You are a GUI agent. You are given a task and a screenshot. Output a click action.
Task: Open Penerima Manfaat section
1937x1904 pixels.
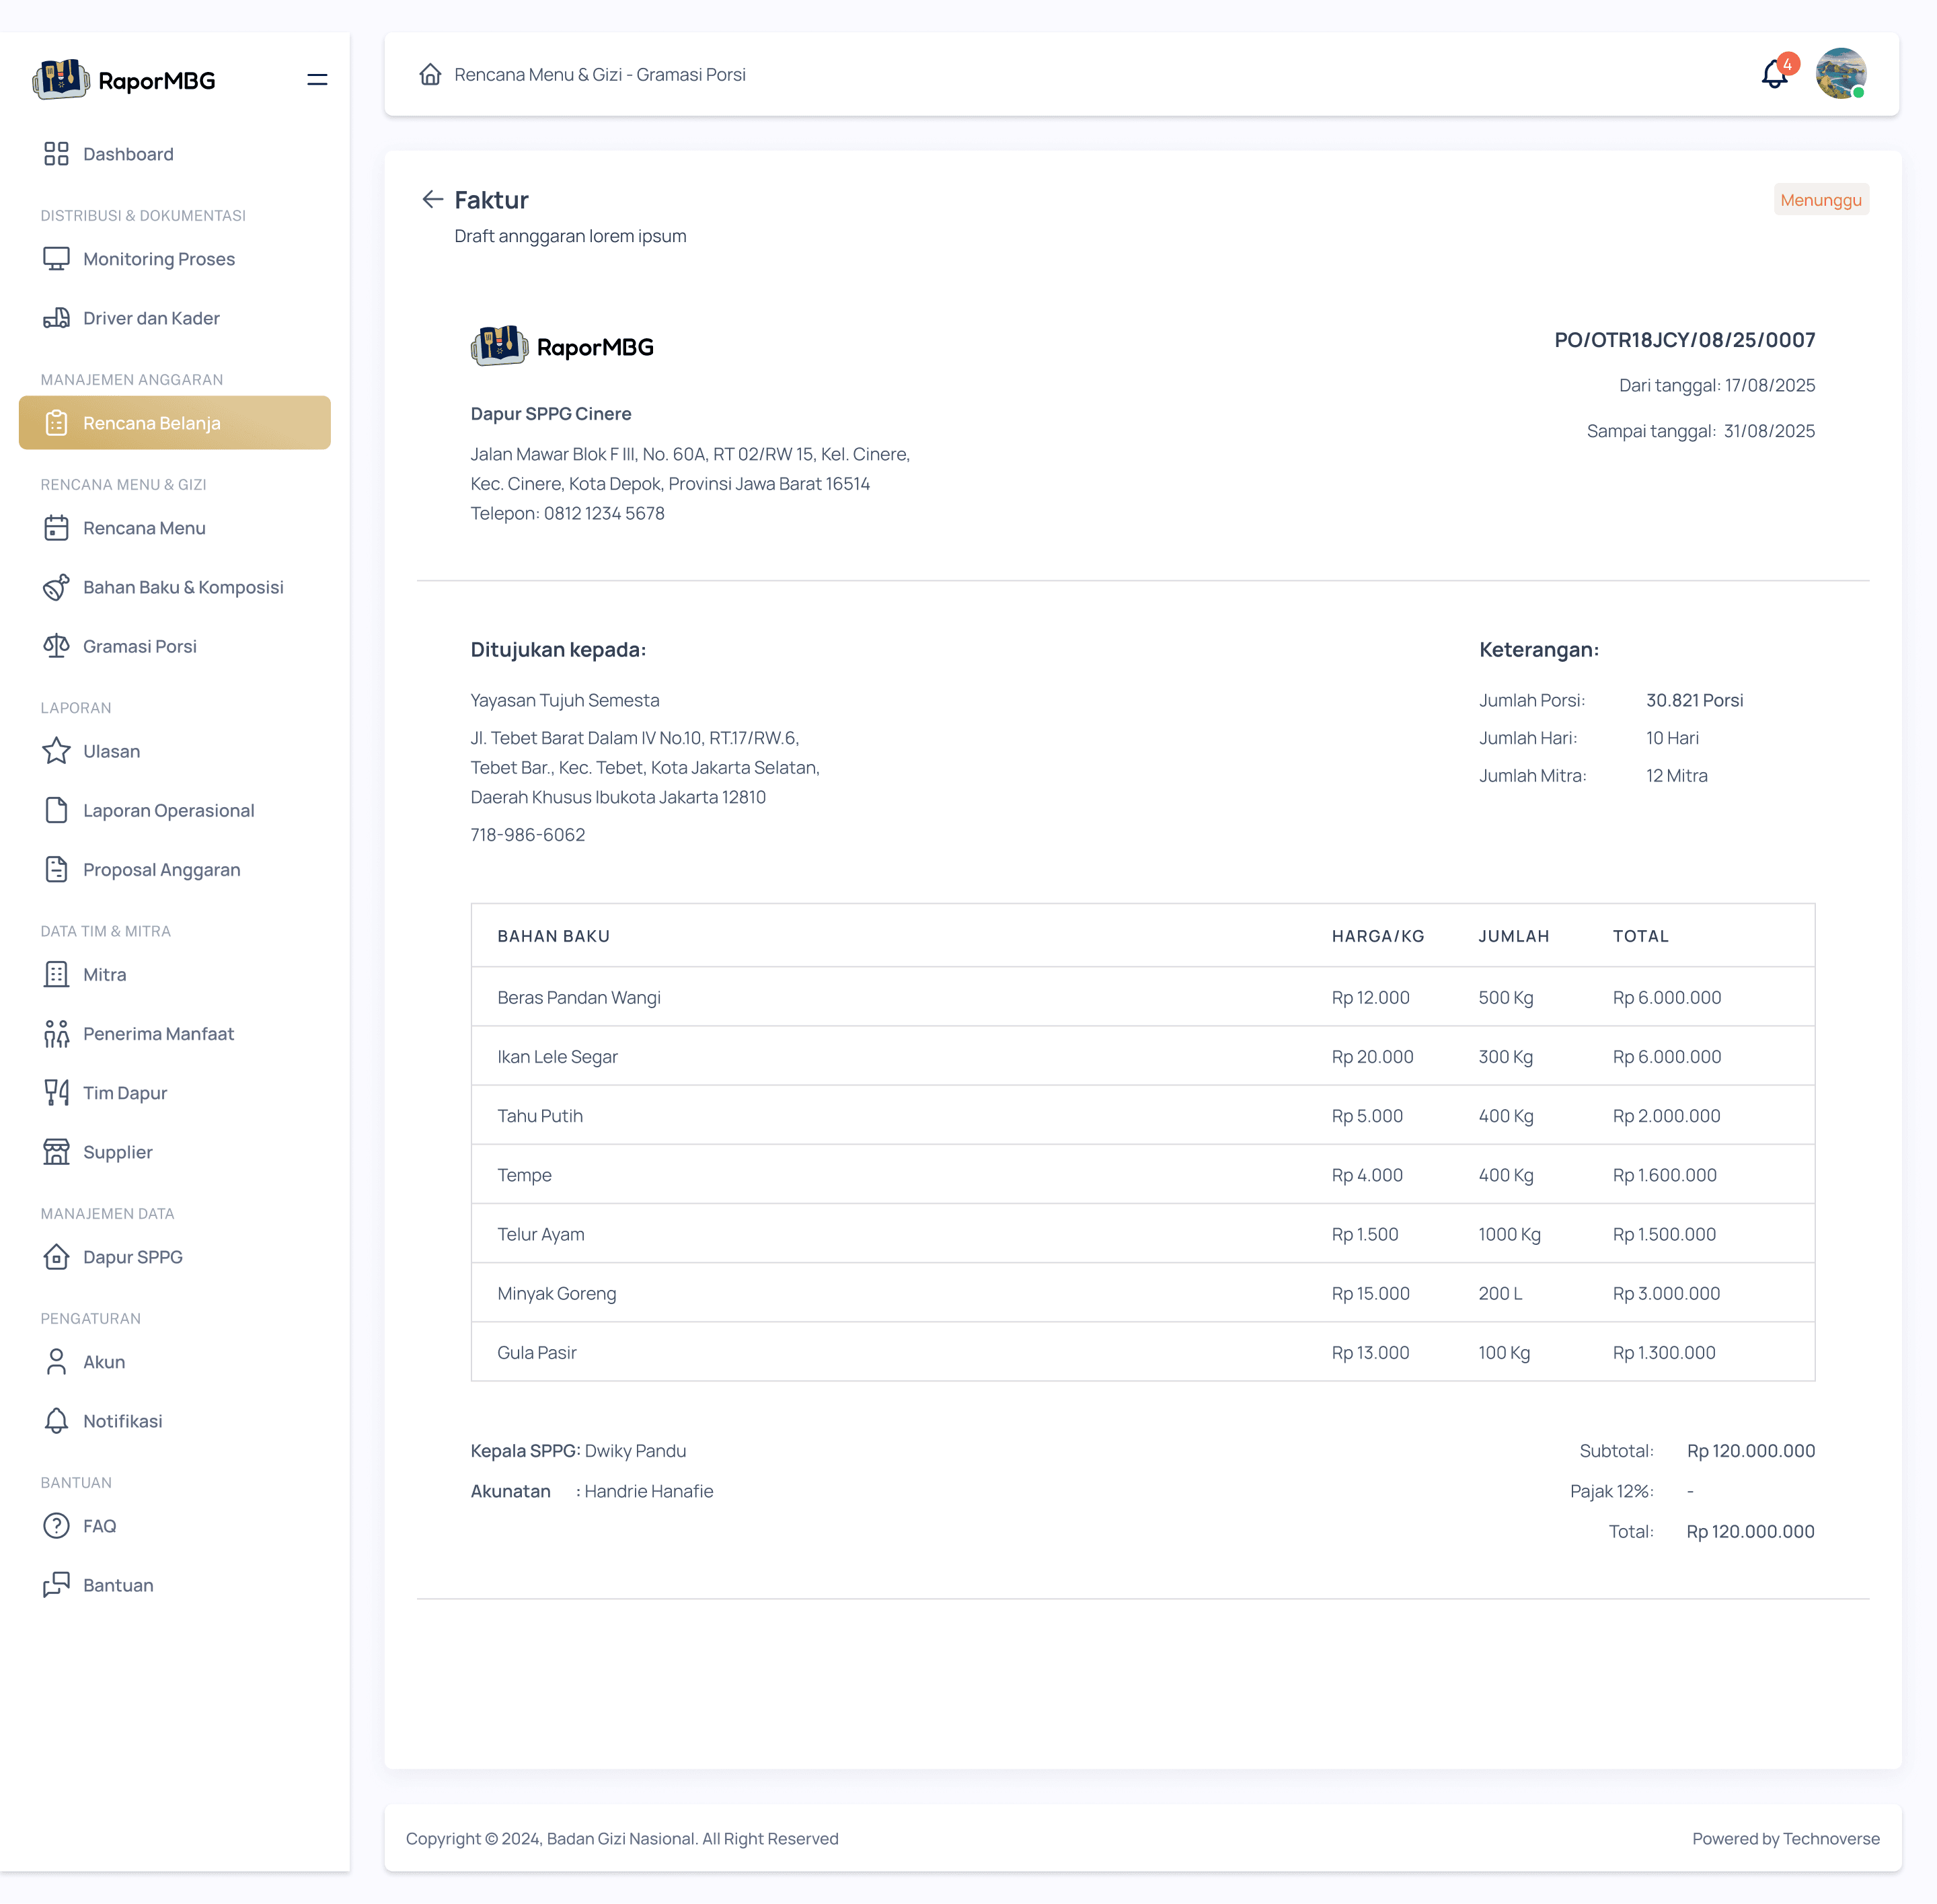coord(158,1034)
